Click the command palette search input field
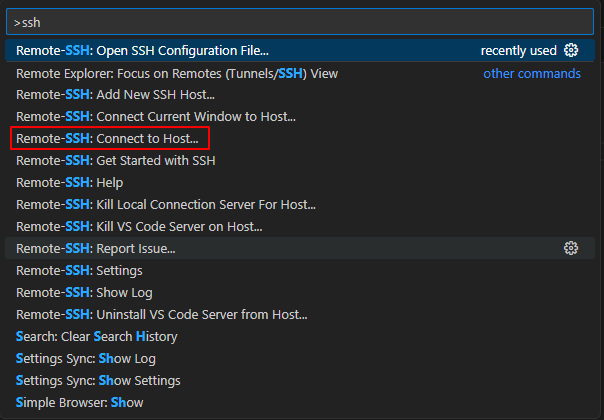This screenshot has height=420, width=604. pos(300,22)
